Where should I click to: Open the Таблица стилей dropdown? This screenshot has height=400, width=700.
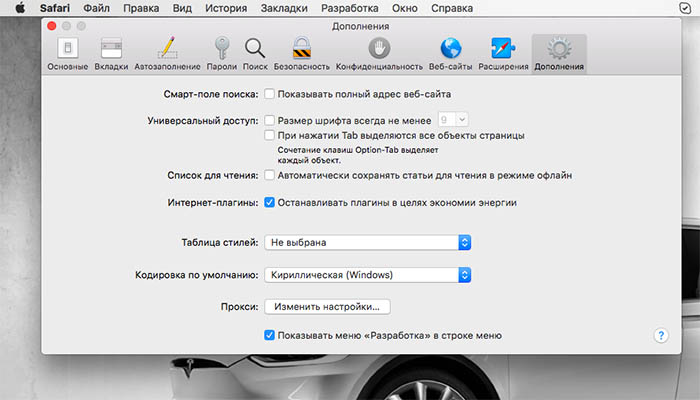tap(367, 242)
